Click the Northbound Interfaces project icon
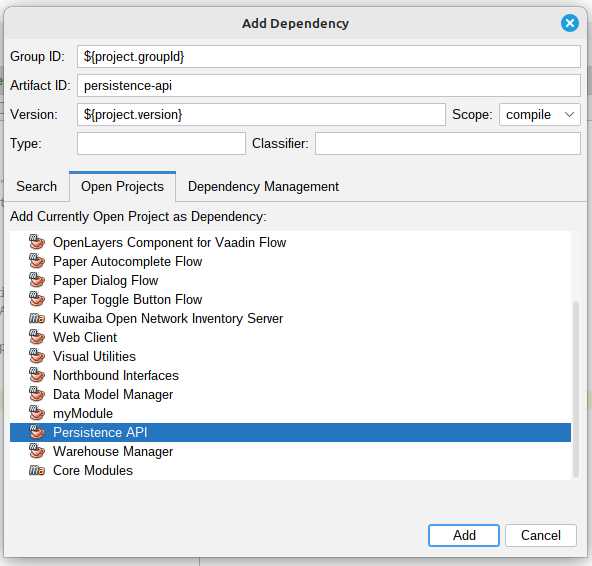Screen dimensions: 592x566 click(x=37, y=375)
